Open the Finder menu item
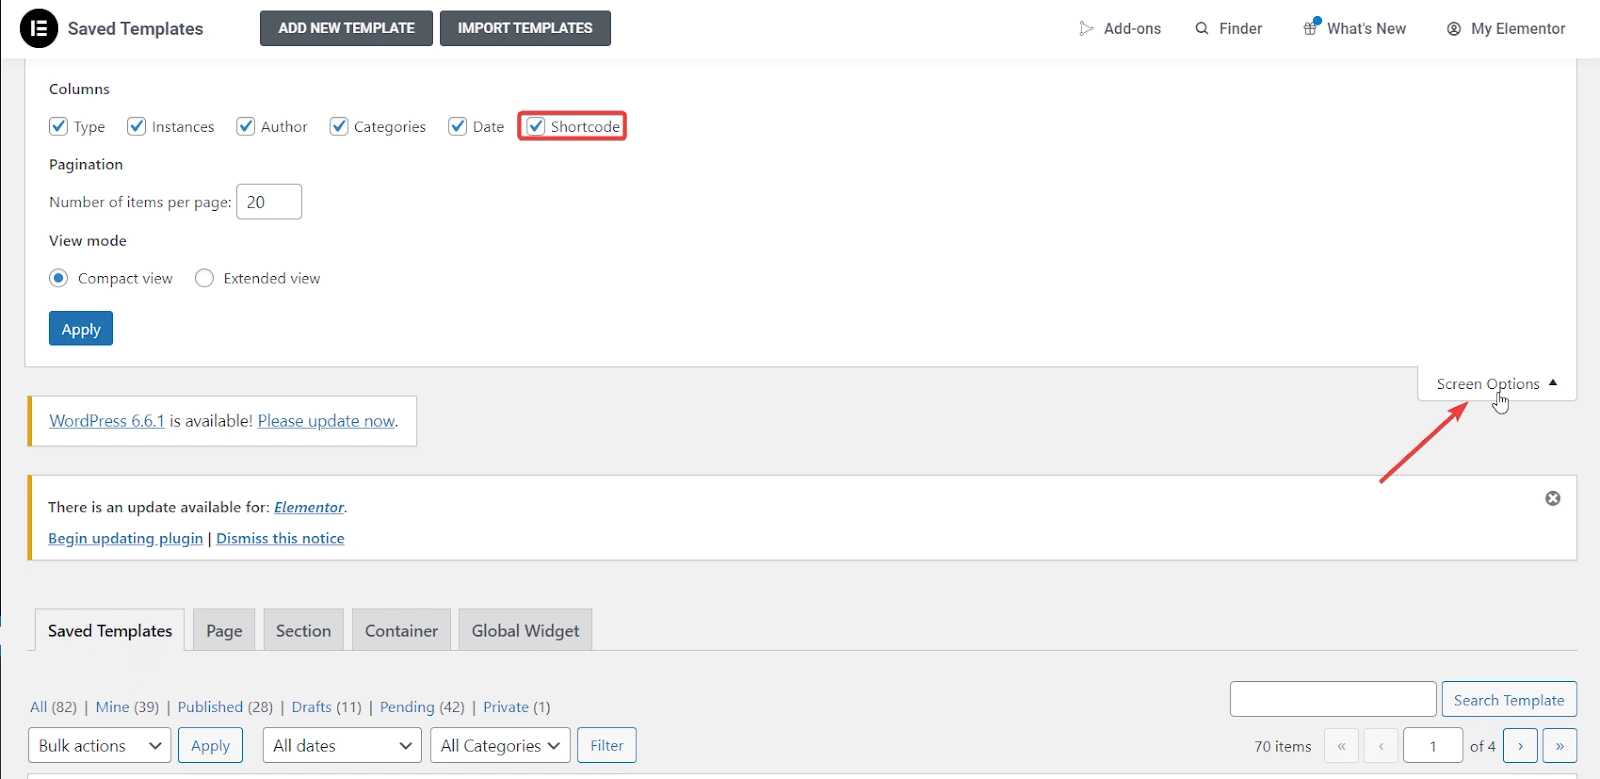1600x779 pixels. (x=1229, y=28)
